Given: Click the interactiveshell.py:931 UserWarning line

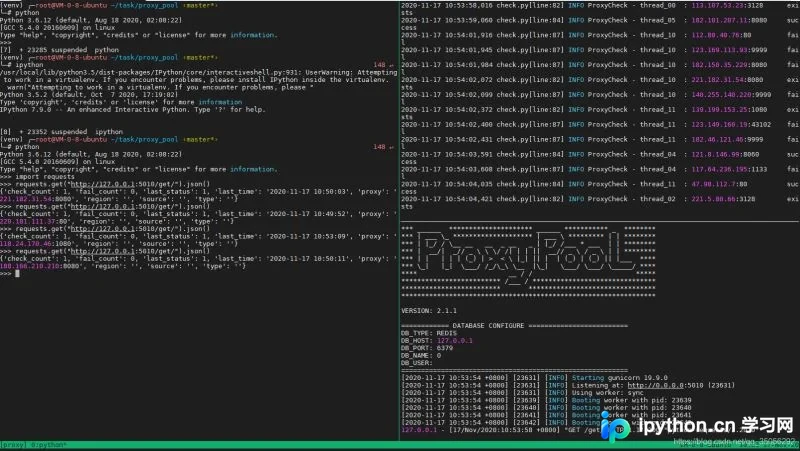Looking at the screenshot, I should coord(198,72).
